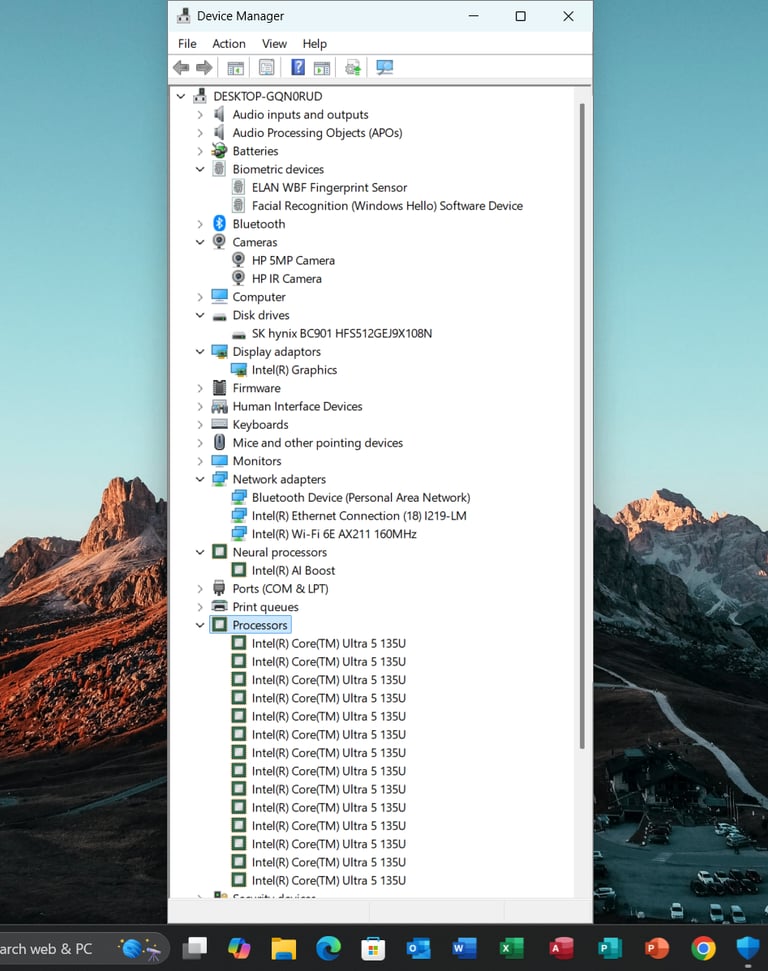Viewport: 768px width, 971px height.
Task: Click the Bluetooth category icon
Action: [219, 224]
